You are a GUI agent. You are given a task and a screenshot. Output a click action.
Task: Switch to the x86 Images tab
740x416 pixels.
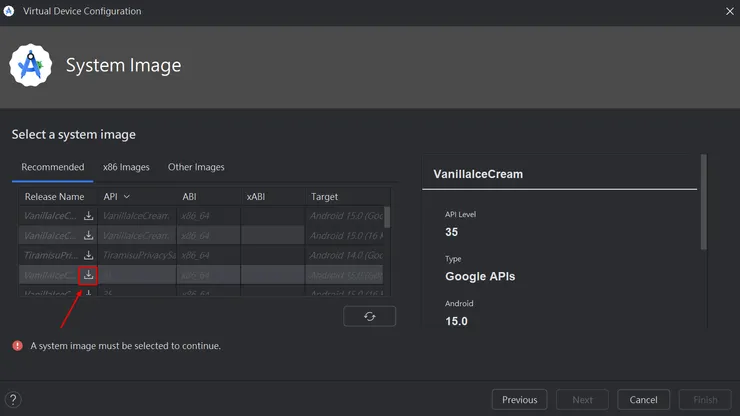[x=126, y=167]
